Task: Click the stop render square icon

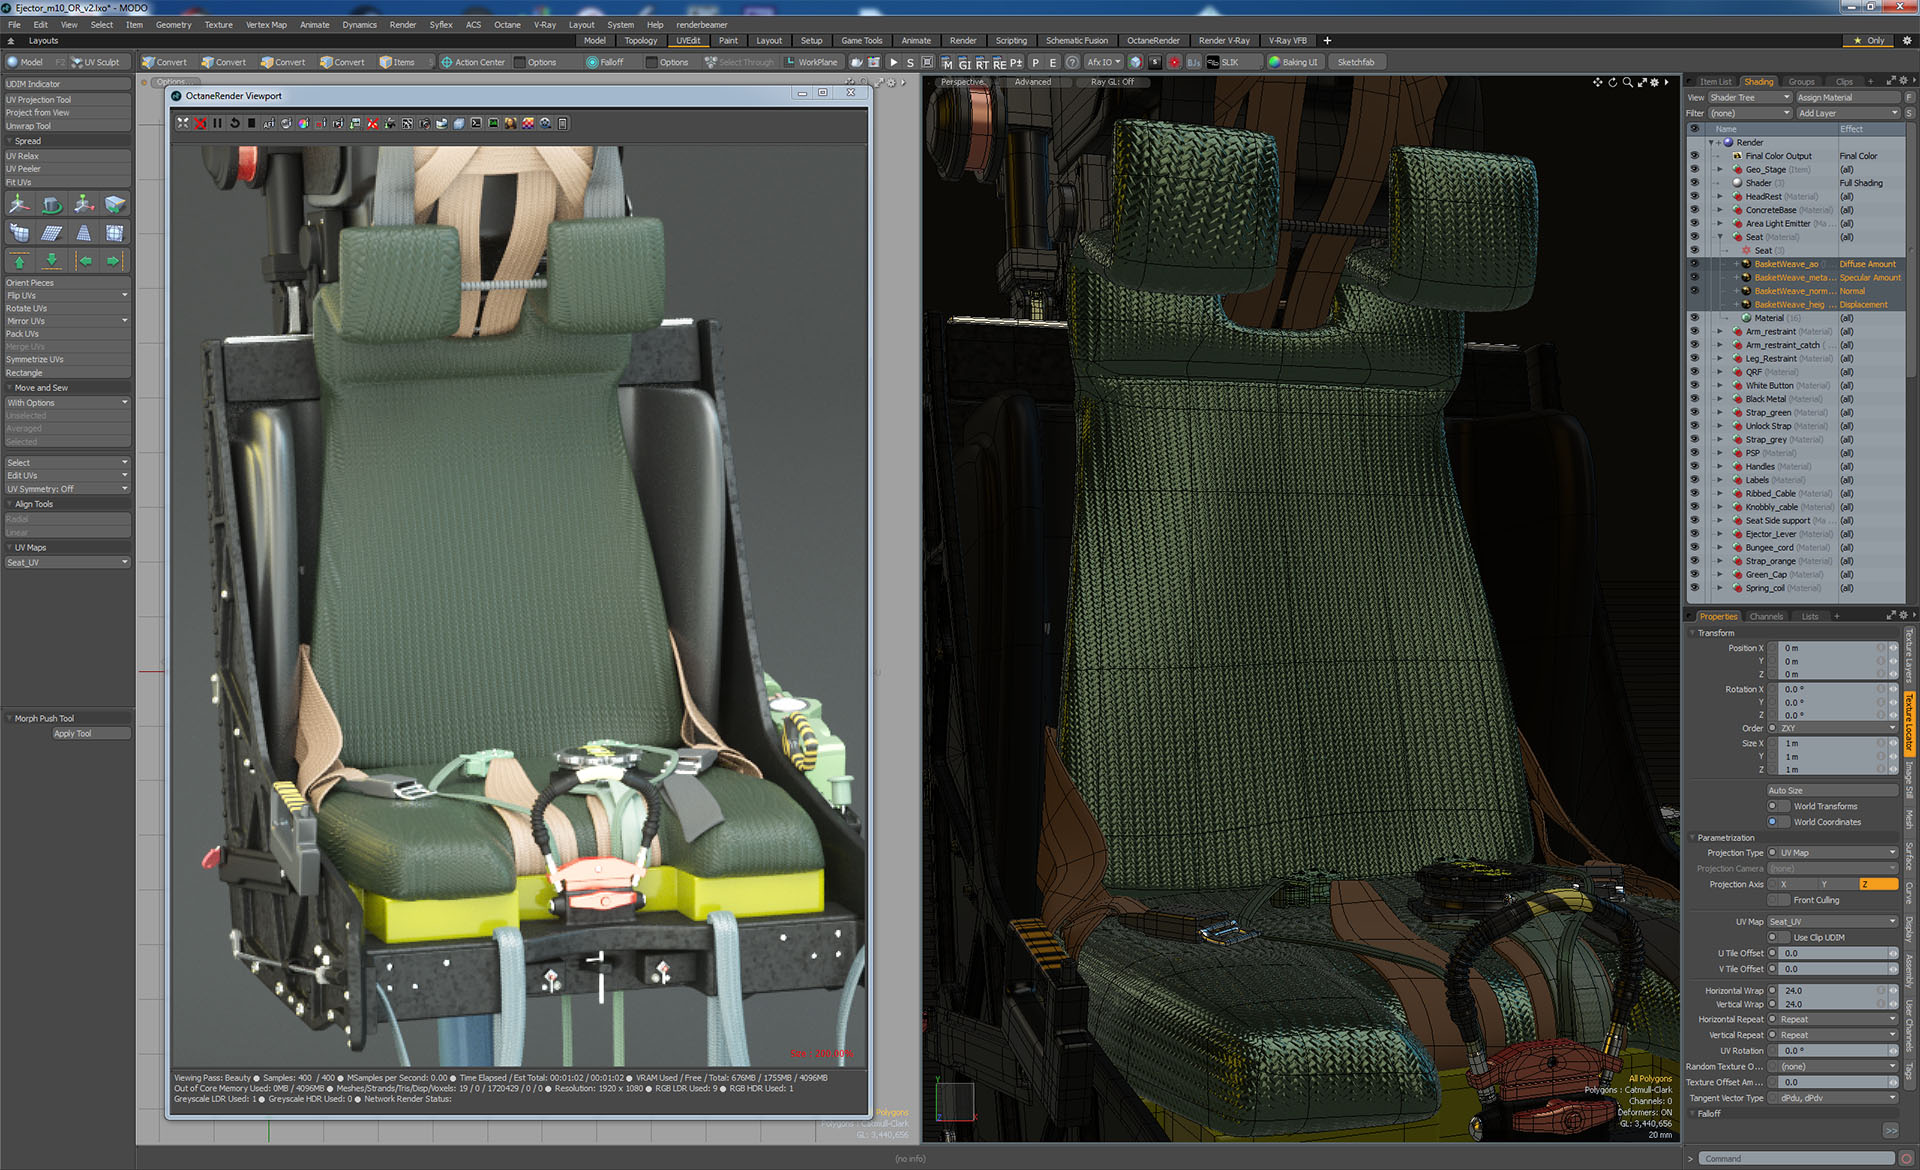Action: click(x=251, y=123)
